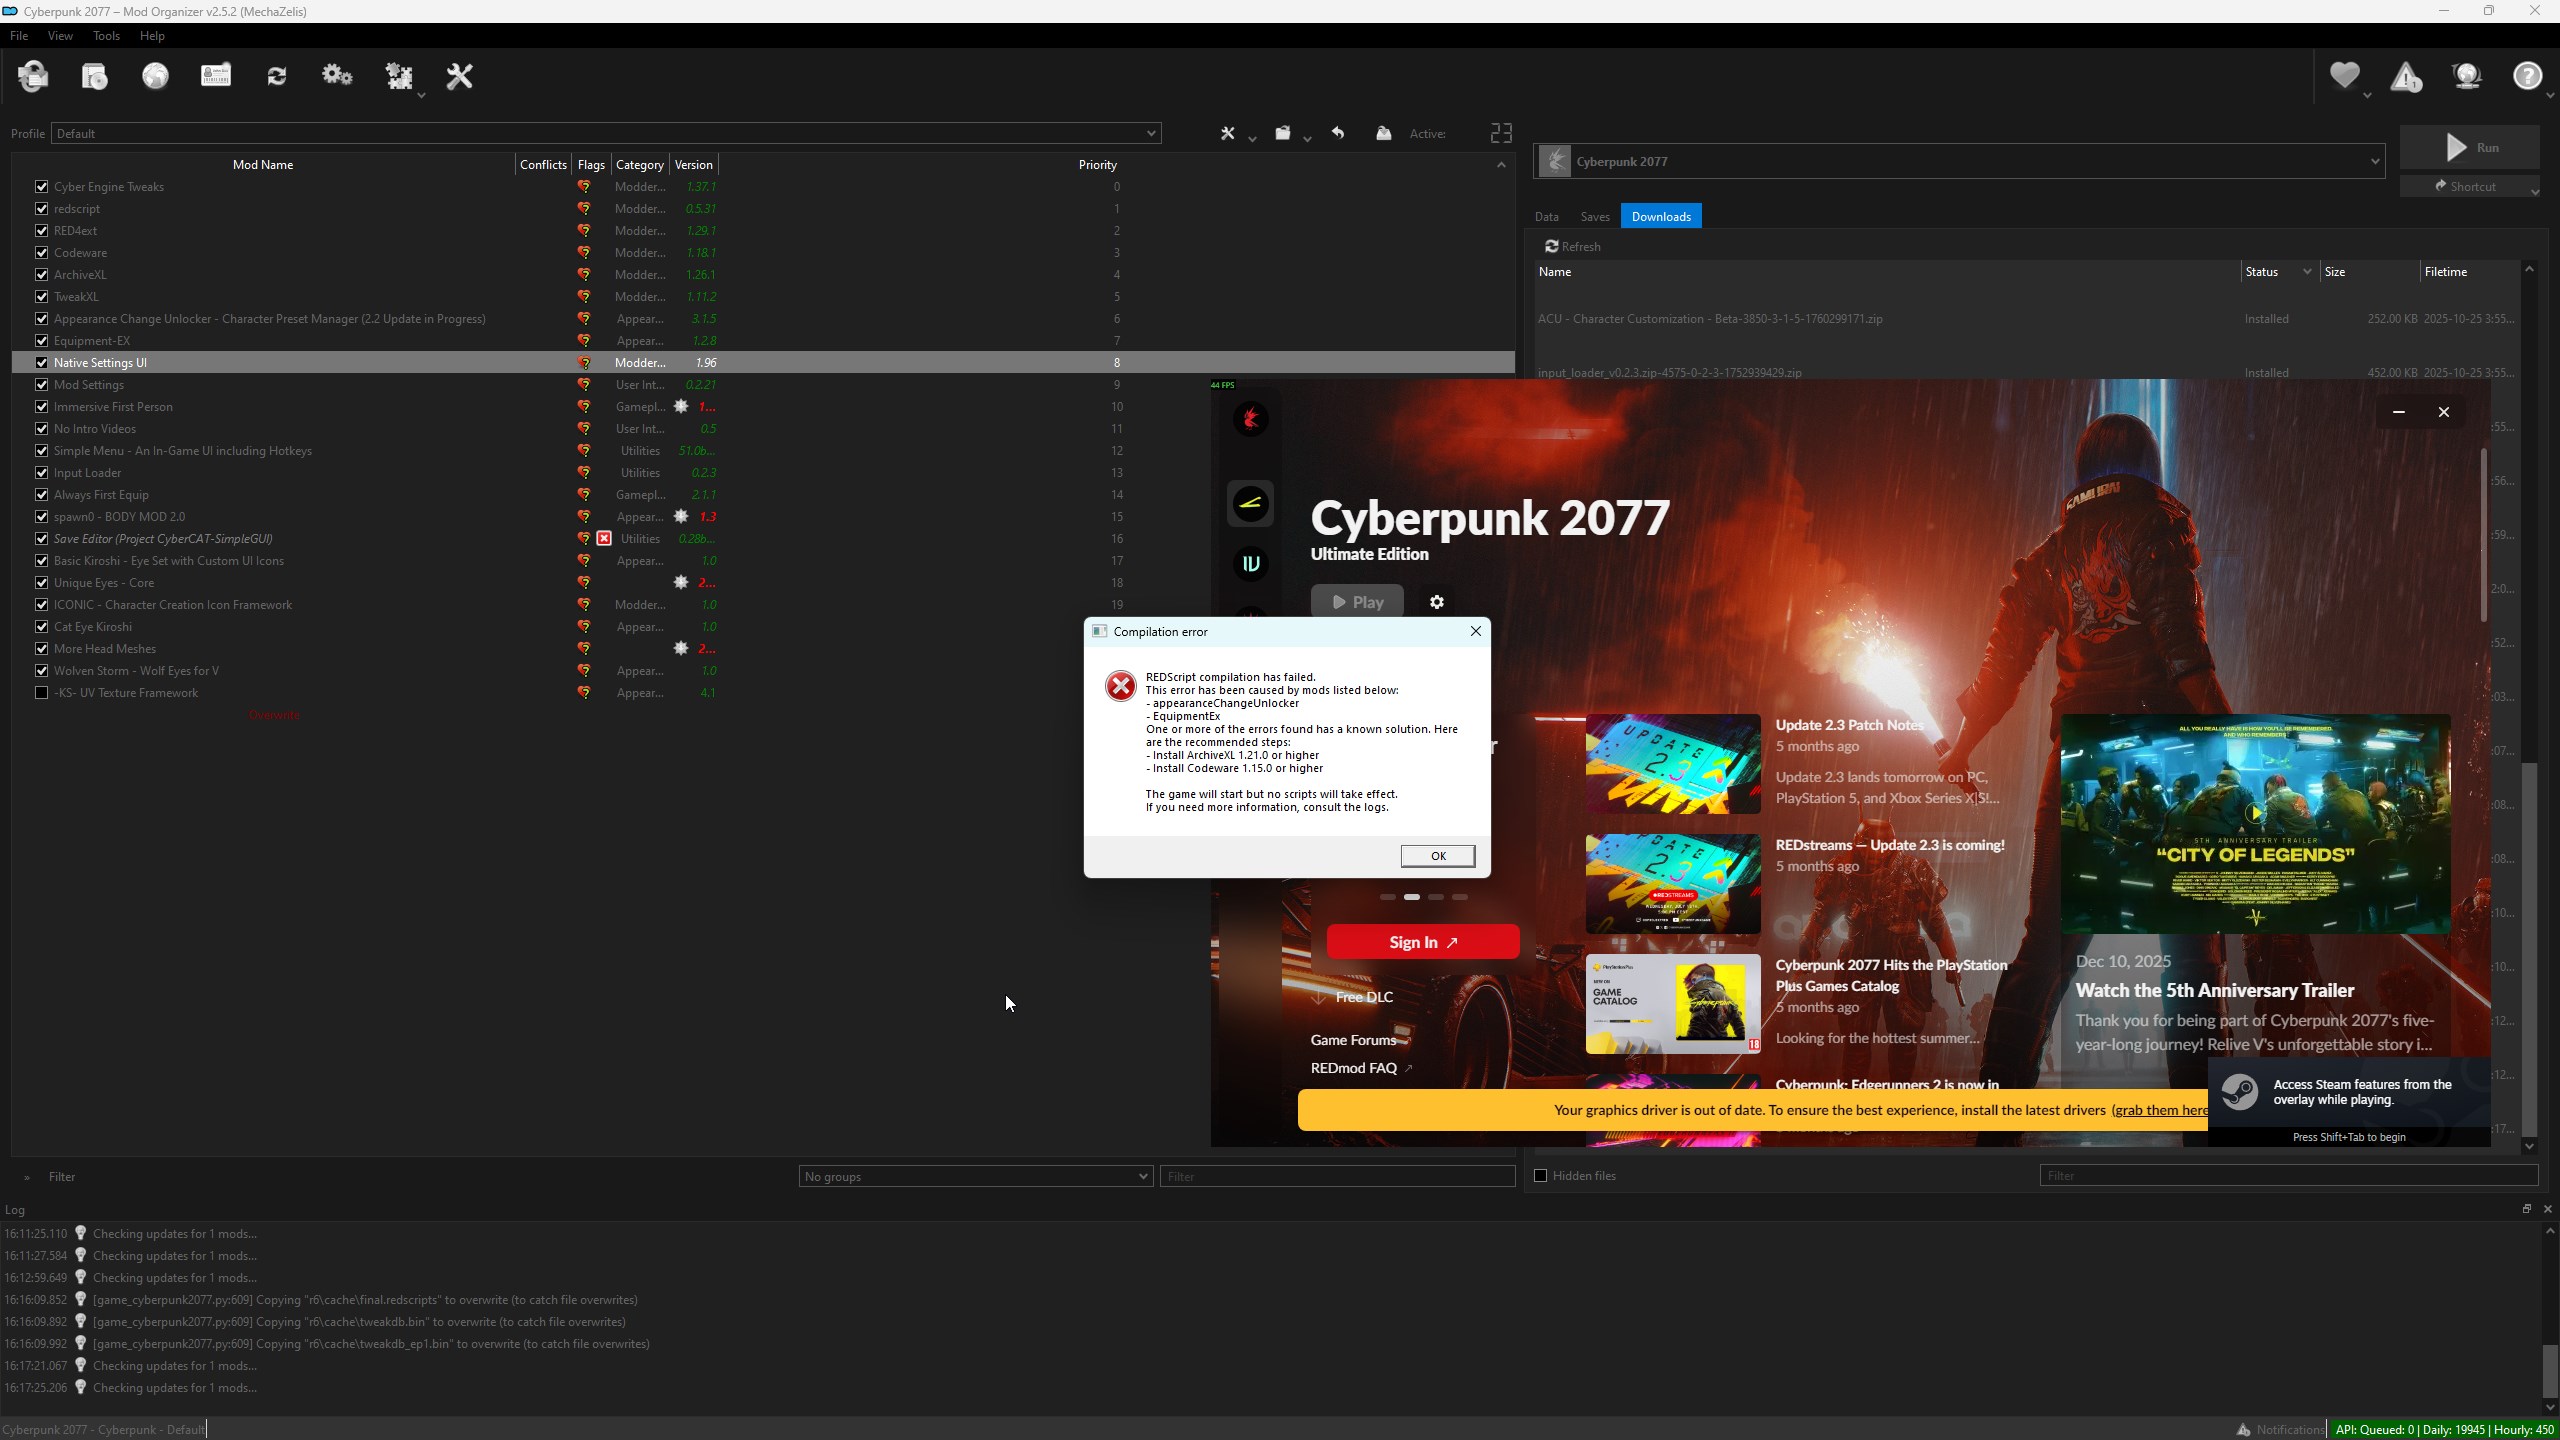Open the Tools menu
The height and width of the screenshot is (1440, 2560).
tap(106, 36)
